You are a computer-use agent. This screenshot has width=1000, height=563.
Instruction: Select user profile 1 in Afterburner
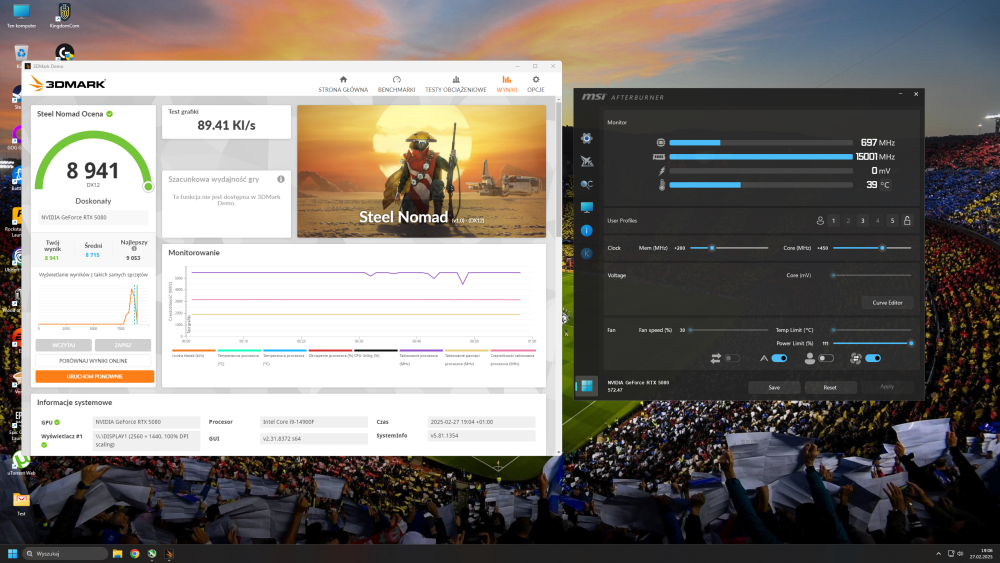pos(834,221)
